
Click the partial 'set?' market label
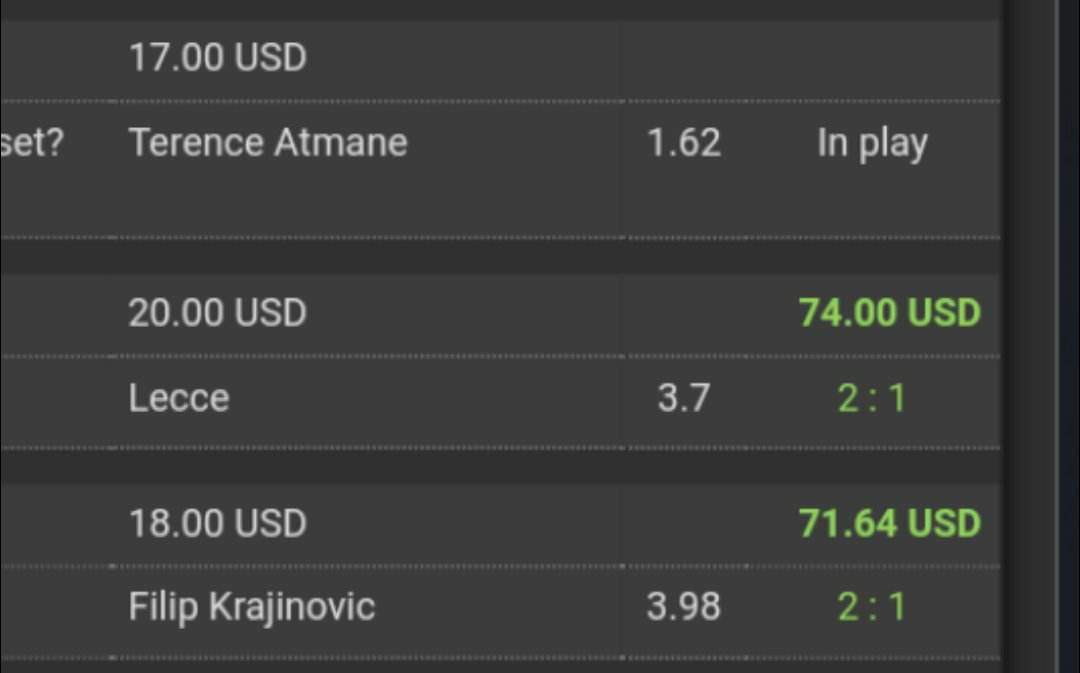click(32, 143)
